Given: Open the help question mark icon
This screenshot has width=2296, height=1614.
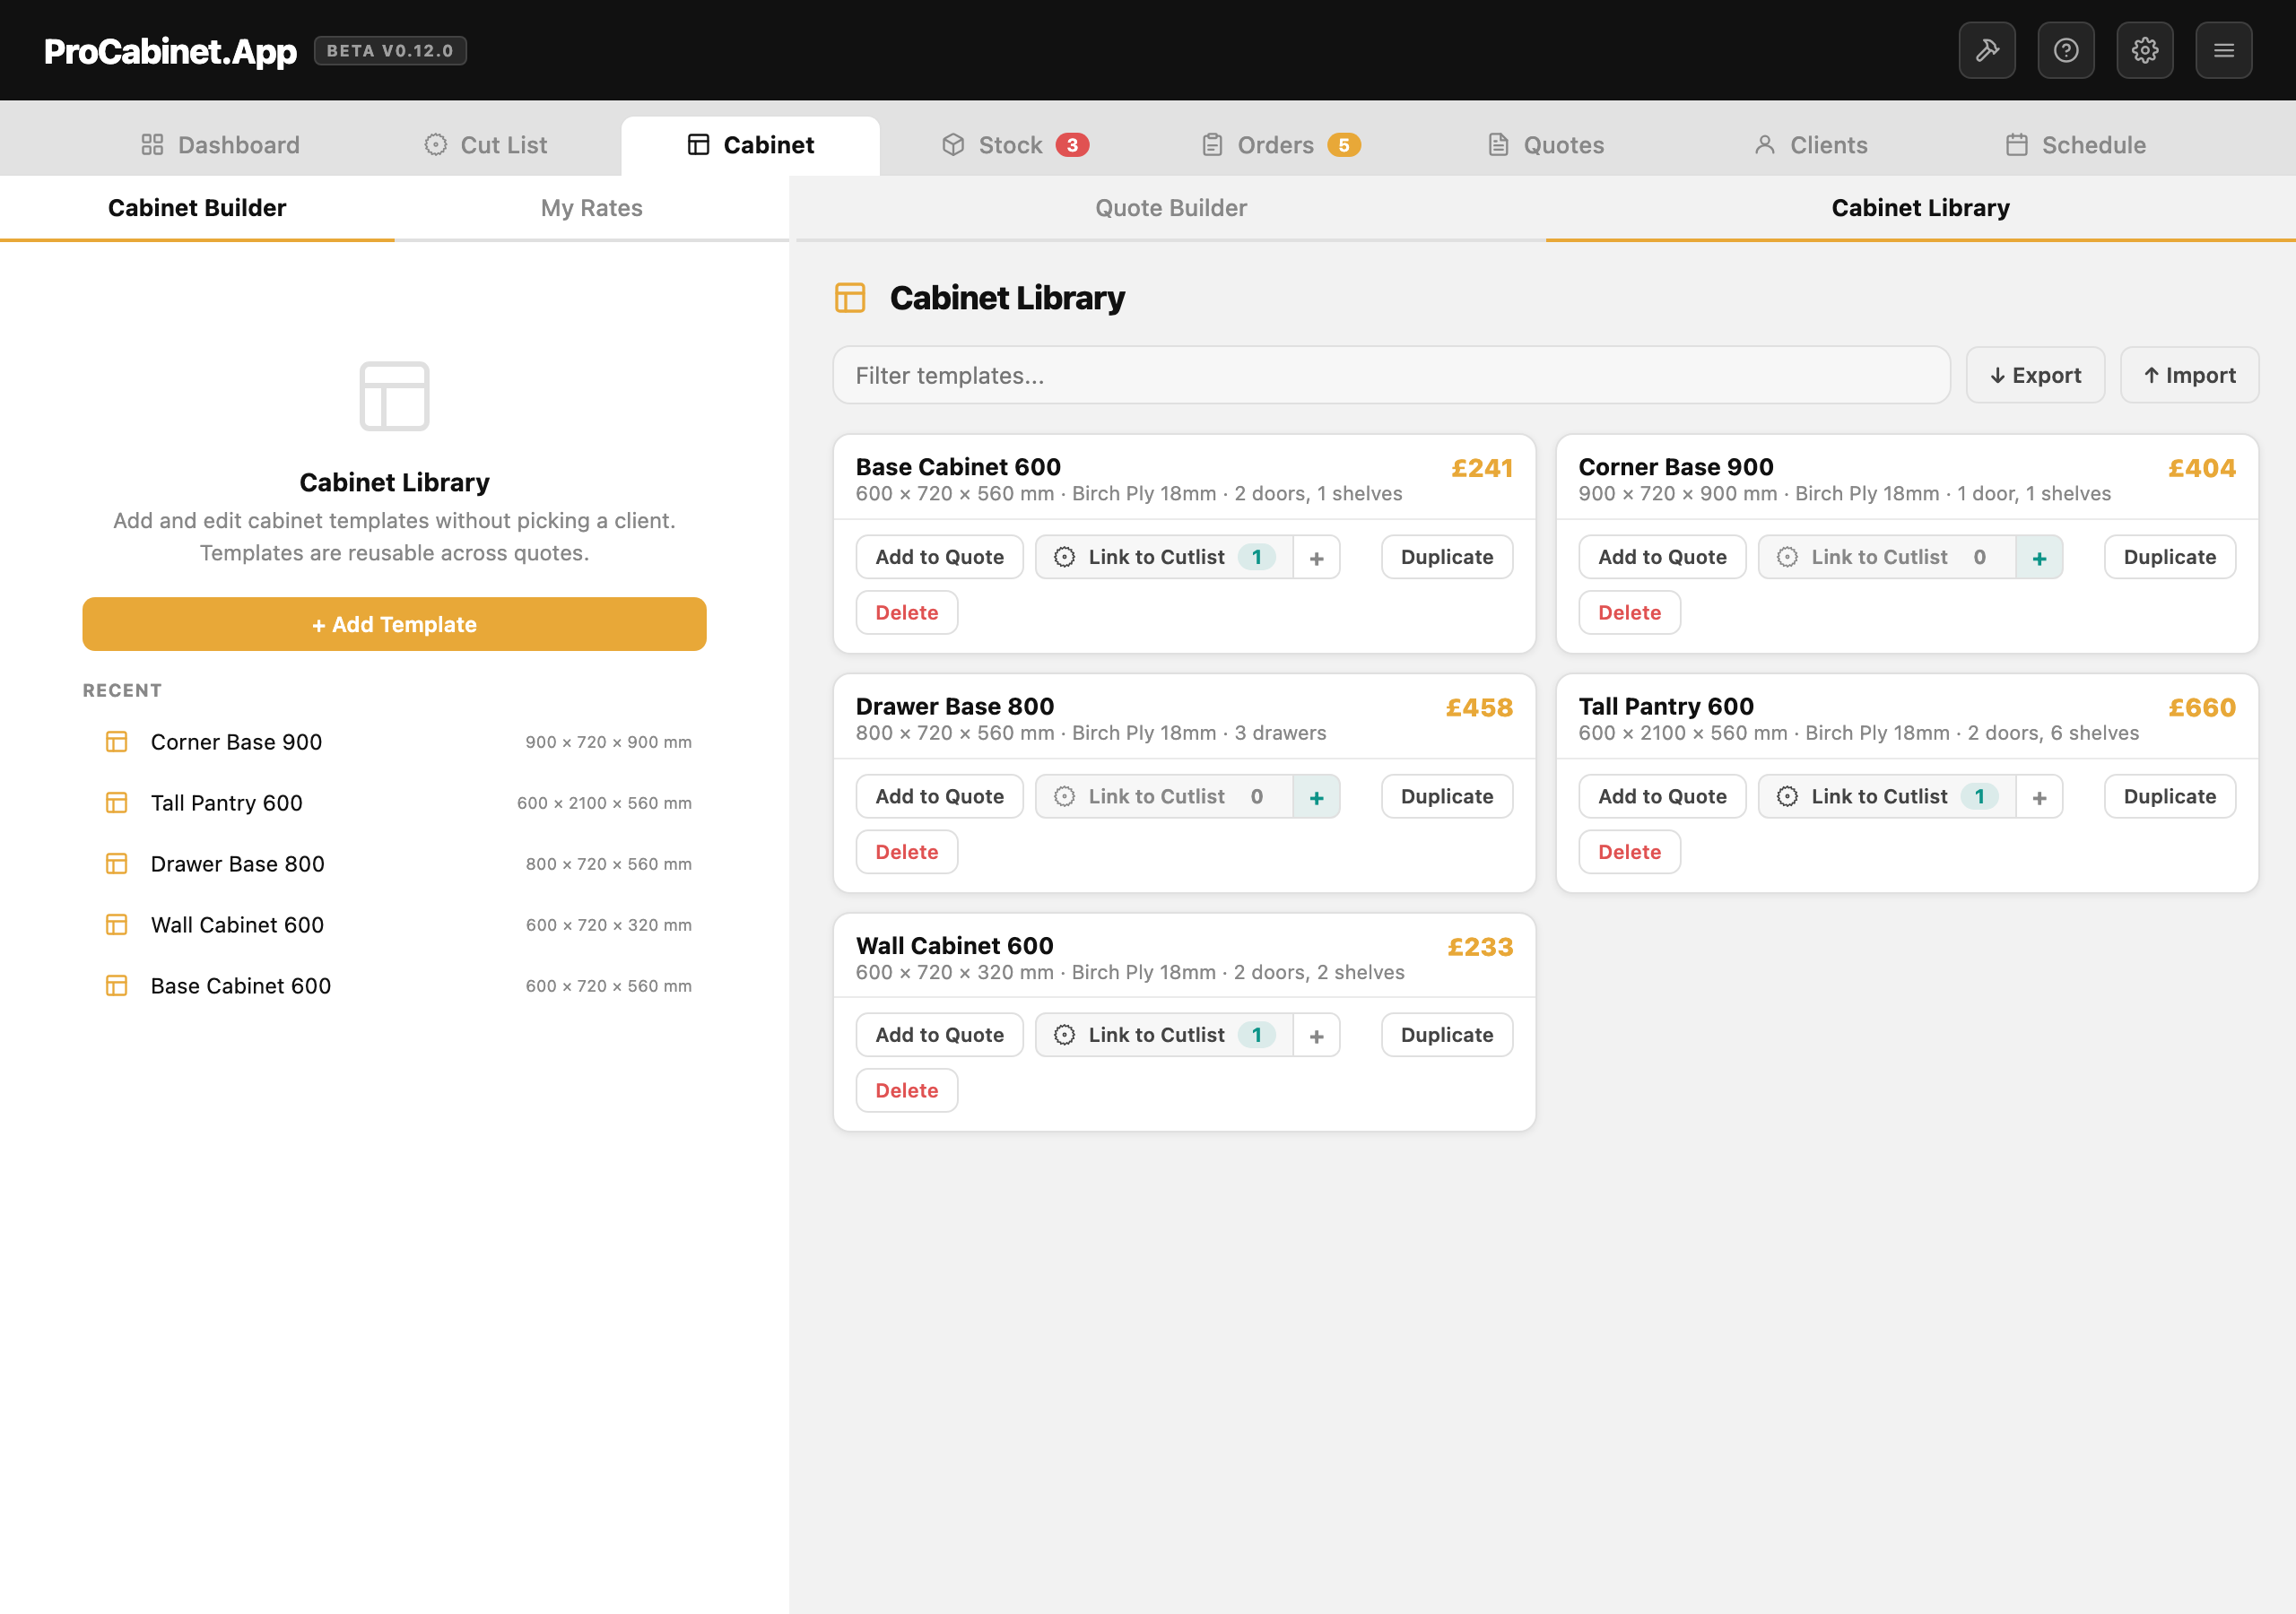Looking at the screenshot, I should point(2066,50).
